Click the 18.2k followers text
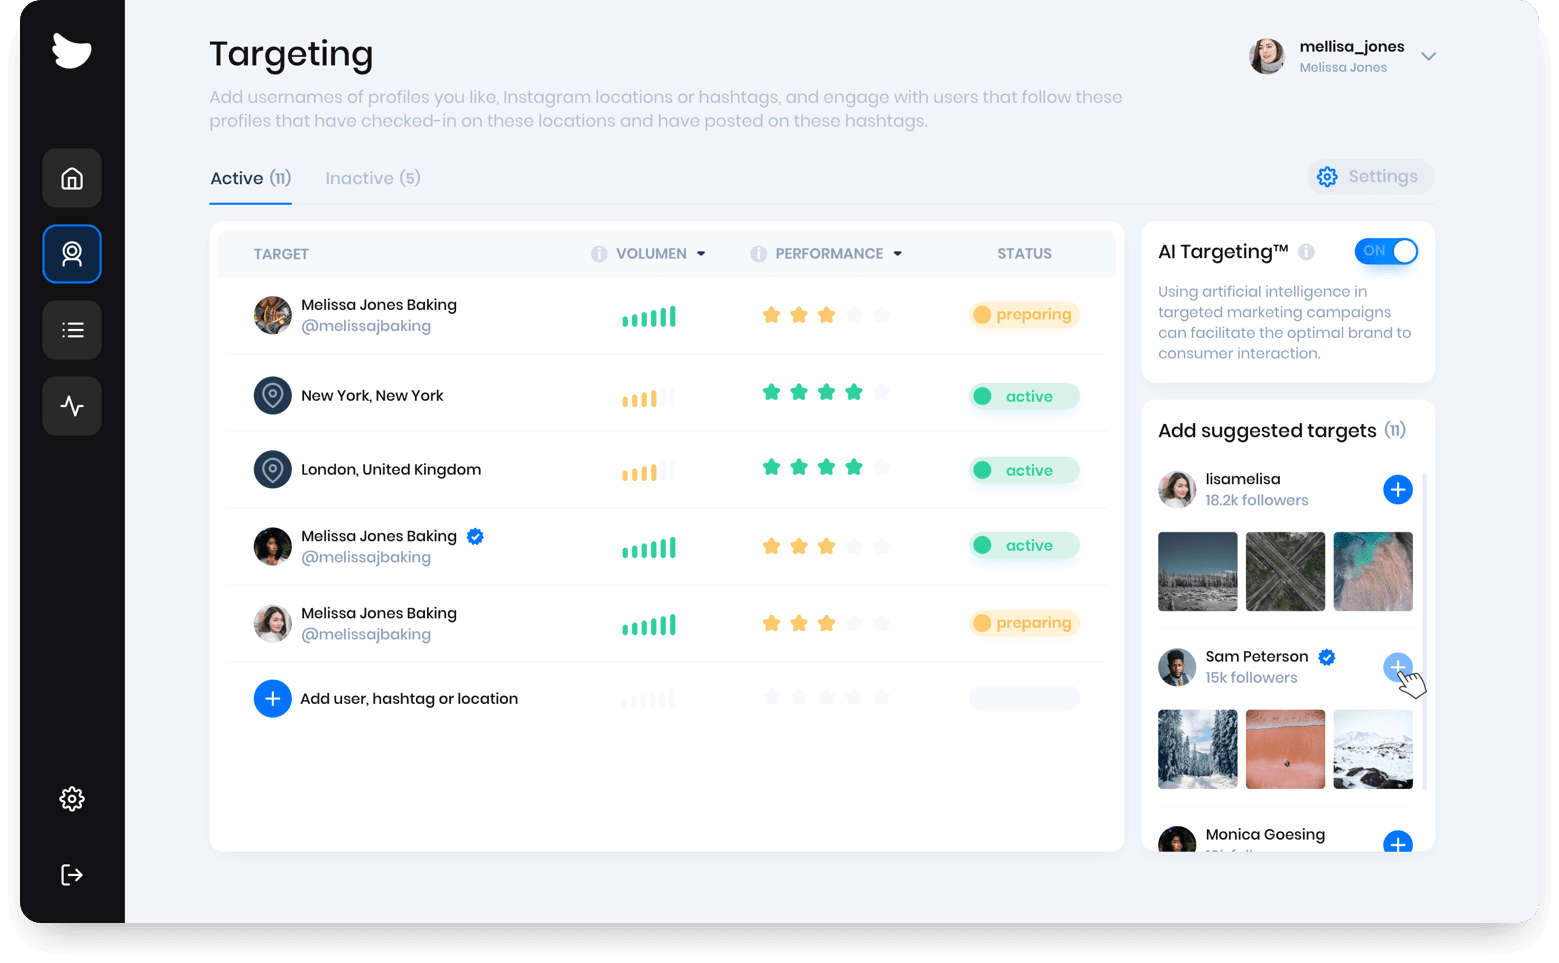 pyautogui.click(x=1257, y=500)
